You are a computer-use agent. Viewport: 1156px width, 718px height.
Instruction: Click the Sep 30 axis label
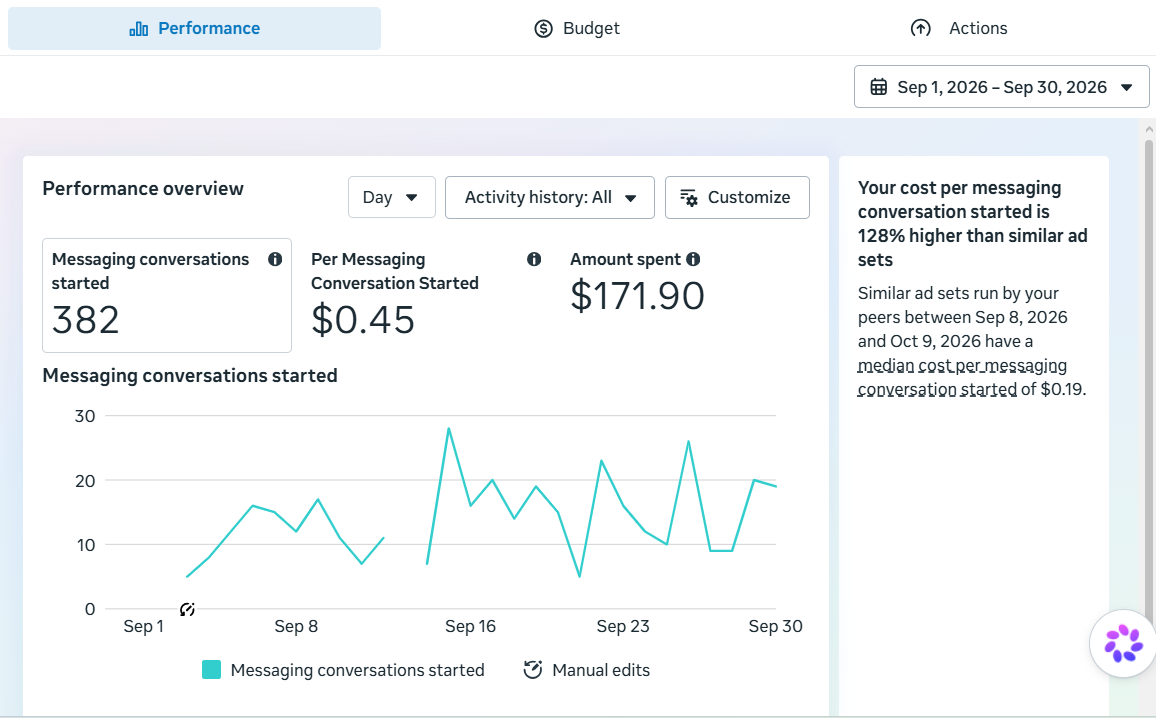776,627
